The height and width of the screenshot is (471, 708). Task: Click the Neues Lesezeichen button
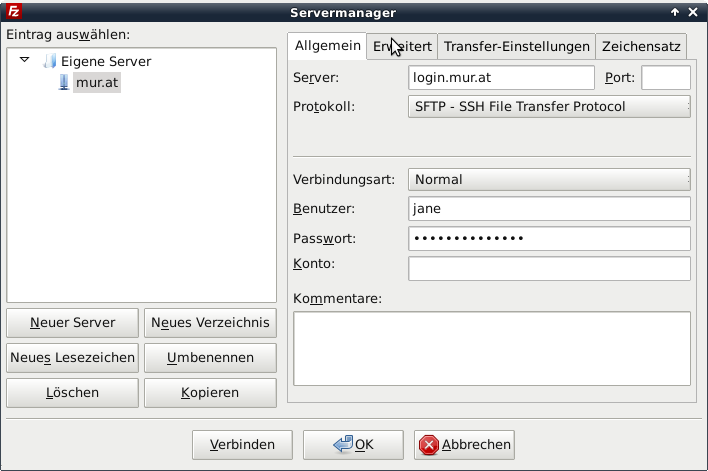point(72,357)
